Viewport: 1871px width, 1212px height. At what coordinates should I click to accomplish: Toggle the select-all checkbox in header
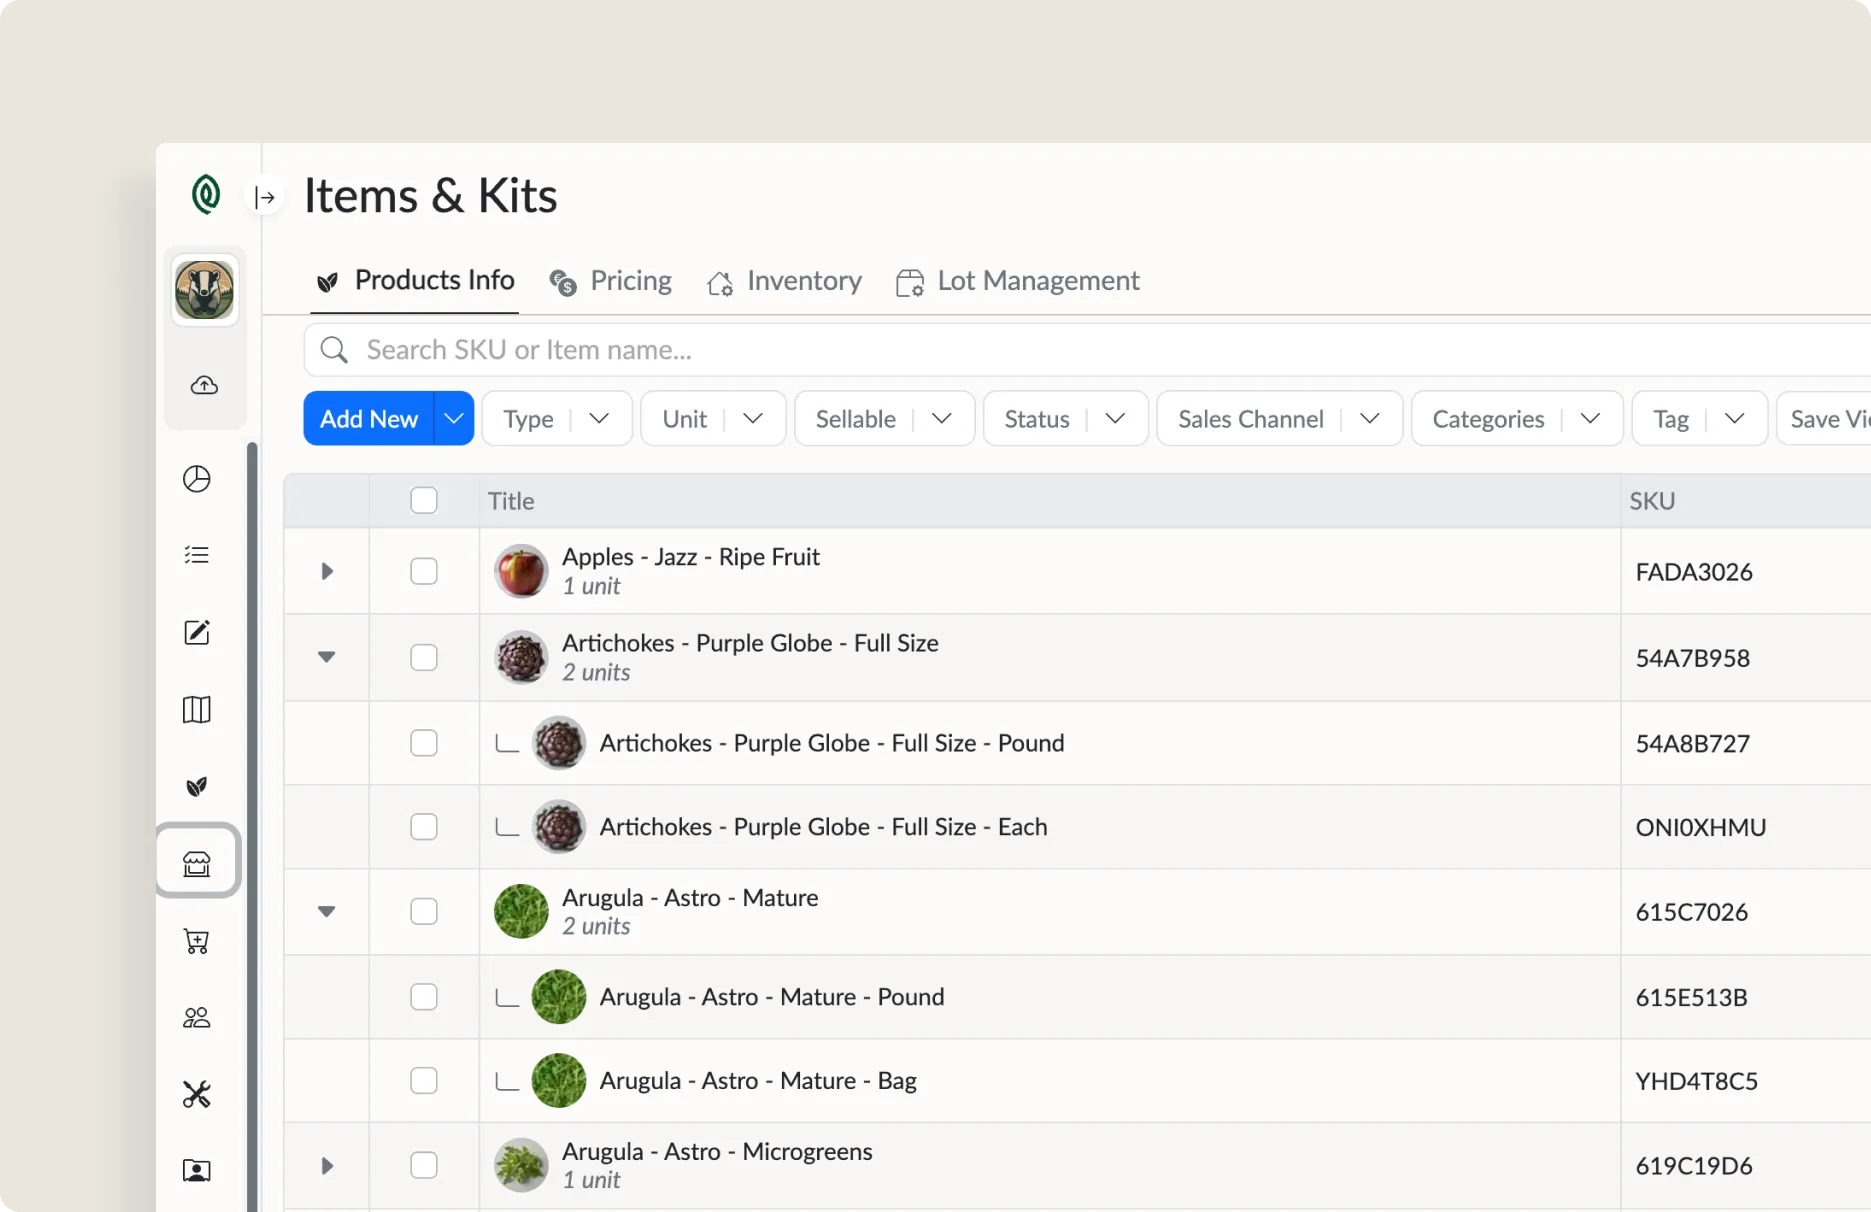tap(424, 500)
